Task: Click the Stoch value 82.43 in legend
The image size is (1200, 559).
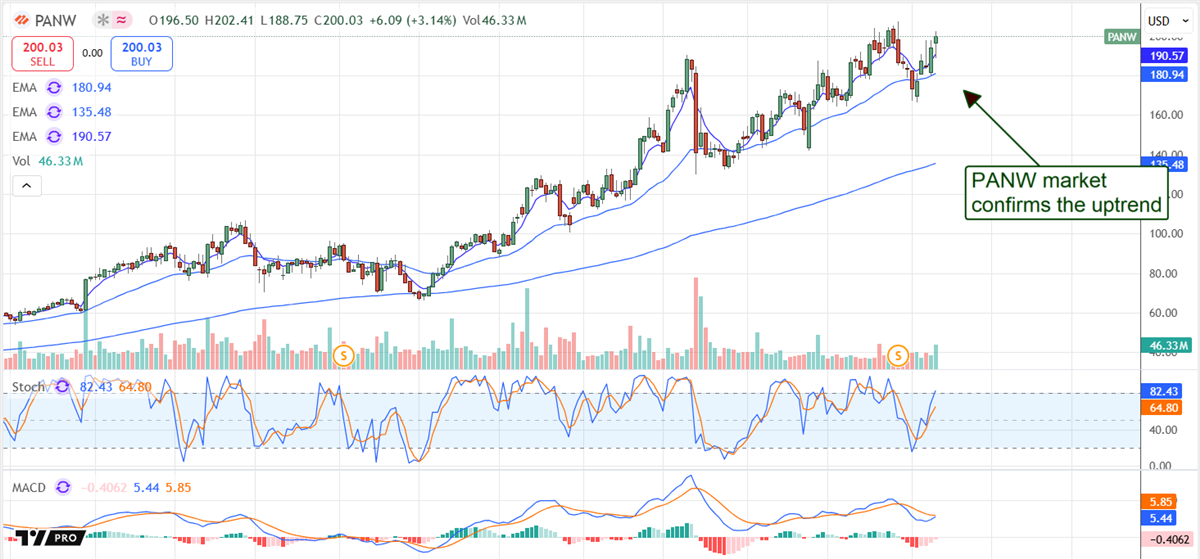Action: tap(95, 386)
